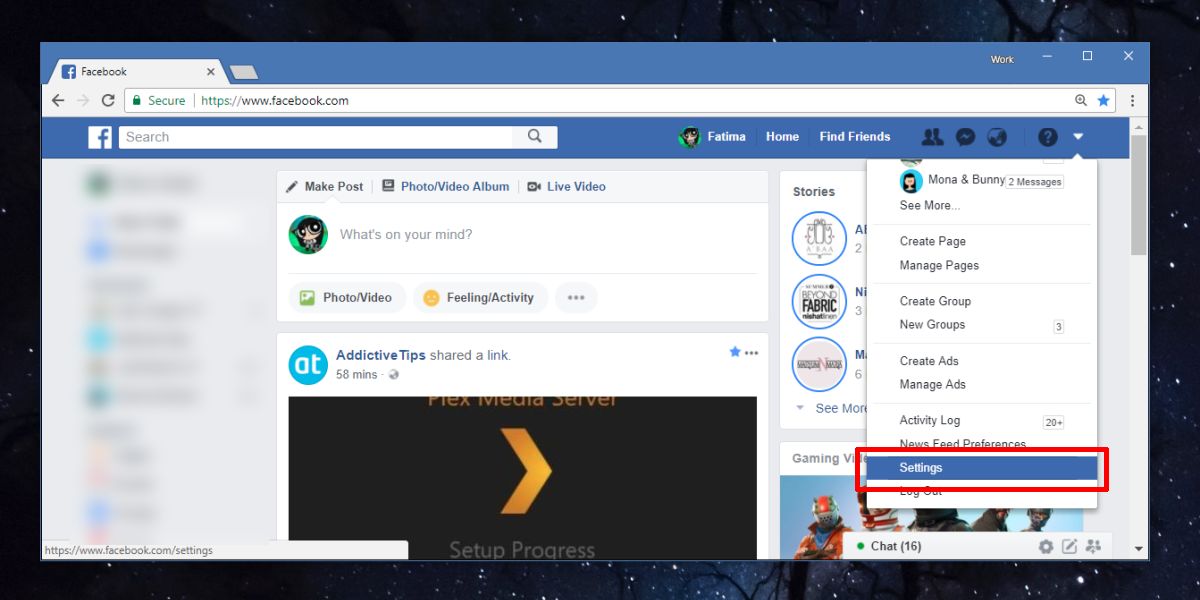
Task: Open a new tab button
Action: [x=243, y=72]
